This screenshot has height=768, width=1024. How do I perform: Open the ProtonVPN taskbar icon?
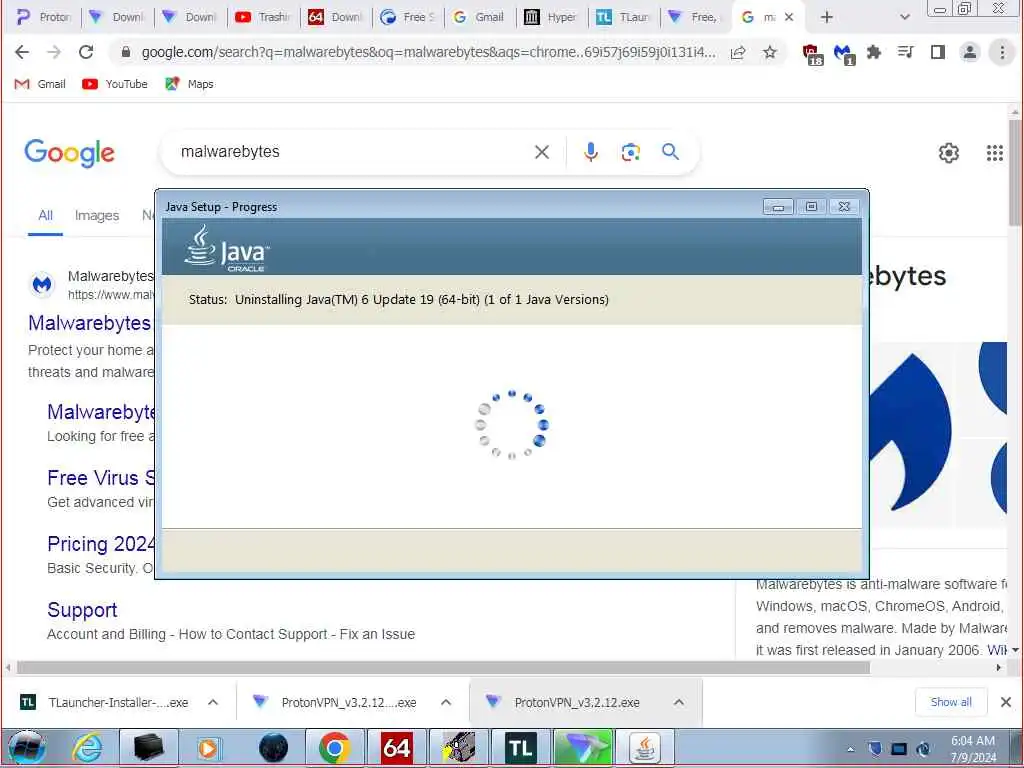coord(583,748)
